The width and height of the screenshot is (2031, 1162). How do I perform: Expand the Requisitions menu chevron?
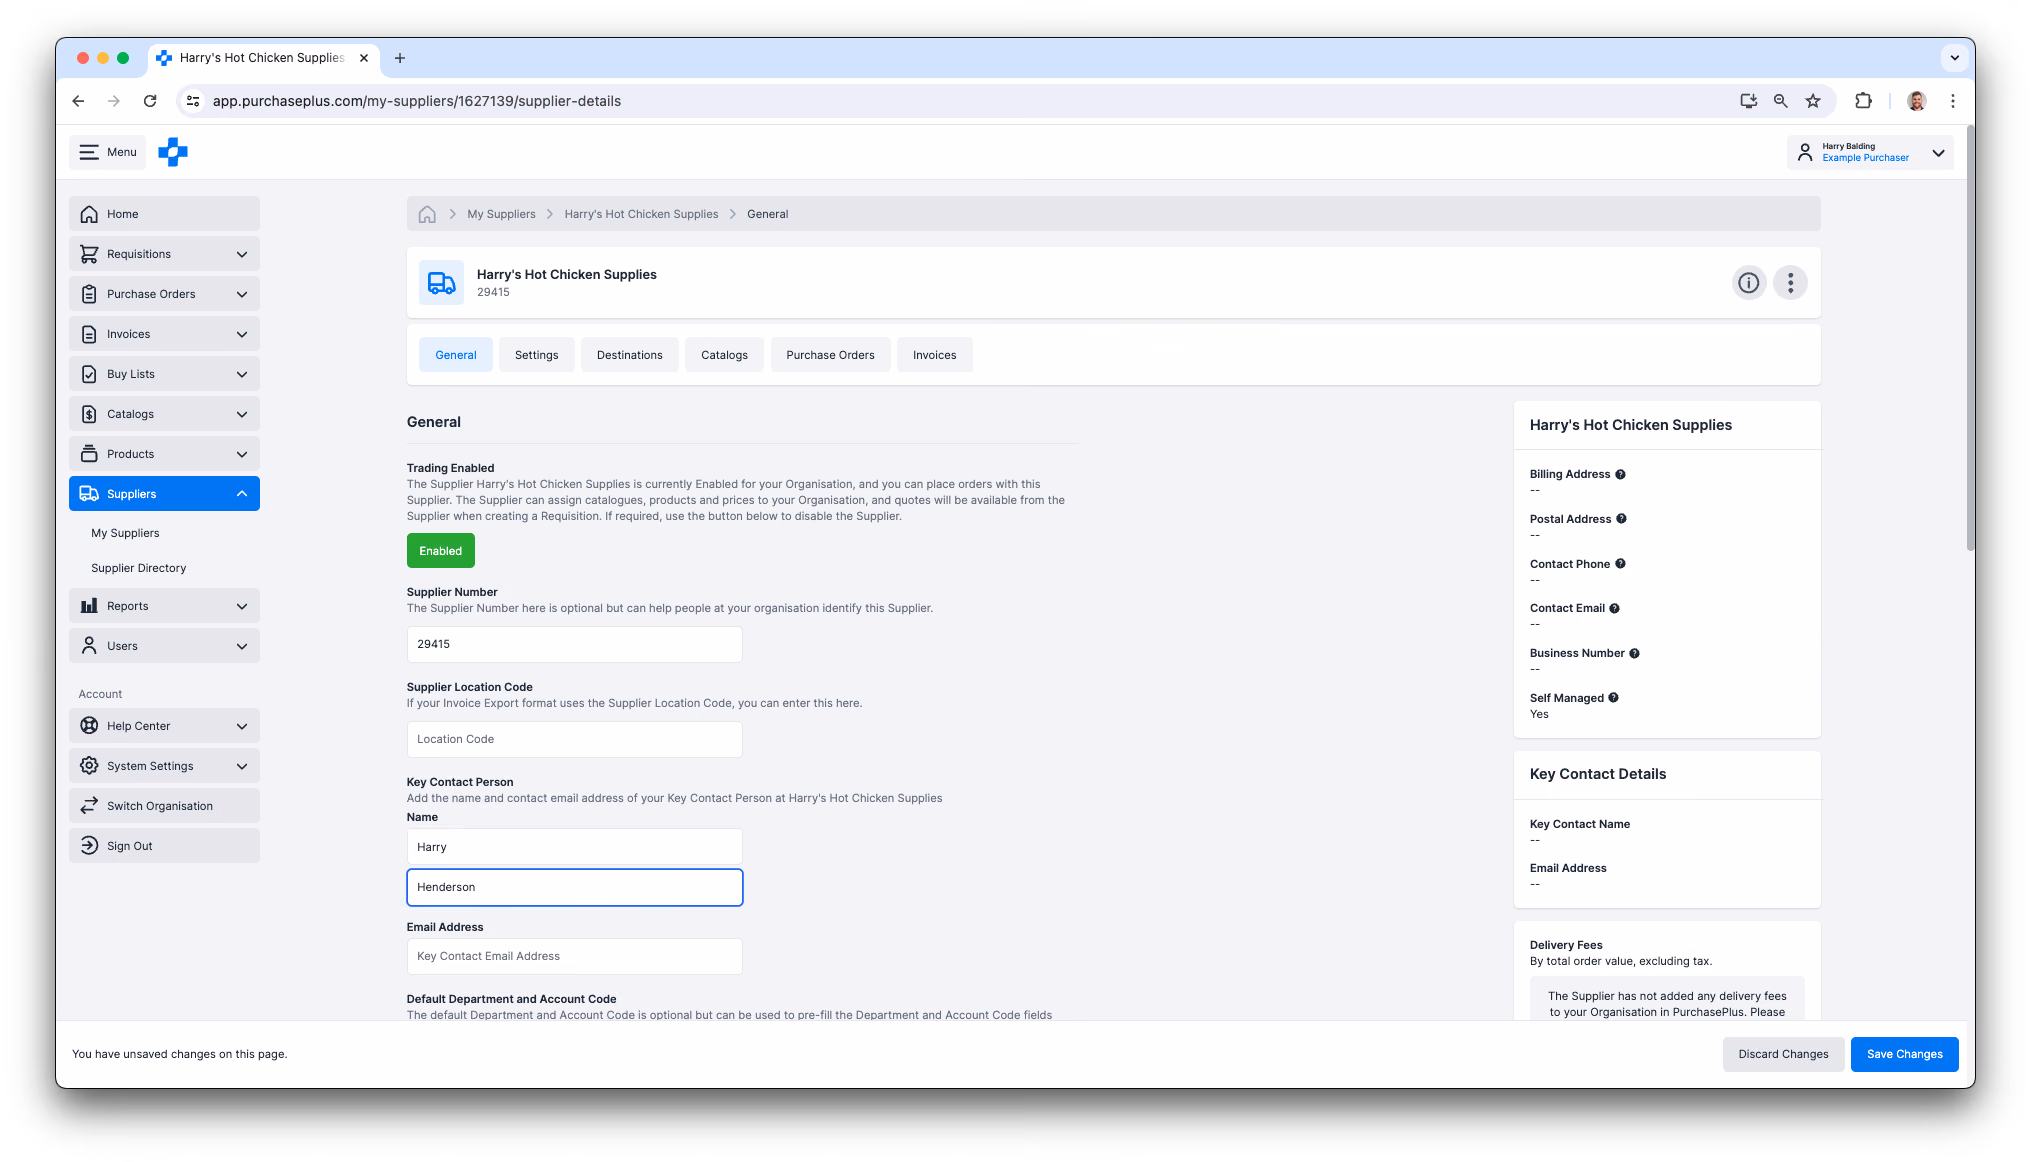point(242,254)
